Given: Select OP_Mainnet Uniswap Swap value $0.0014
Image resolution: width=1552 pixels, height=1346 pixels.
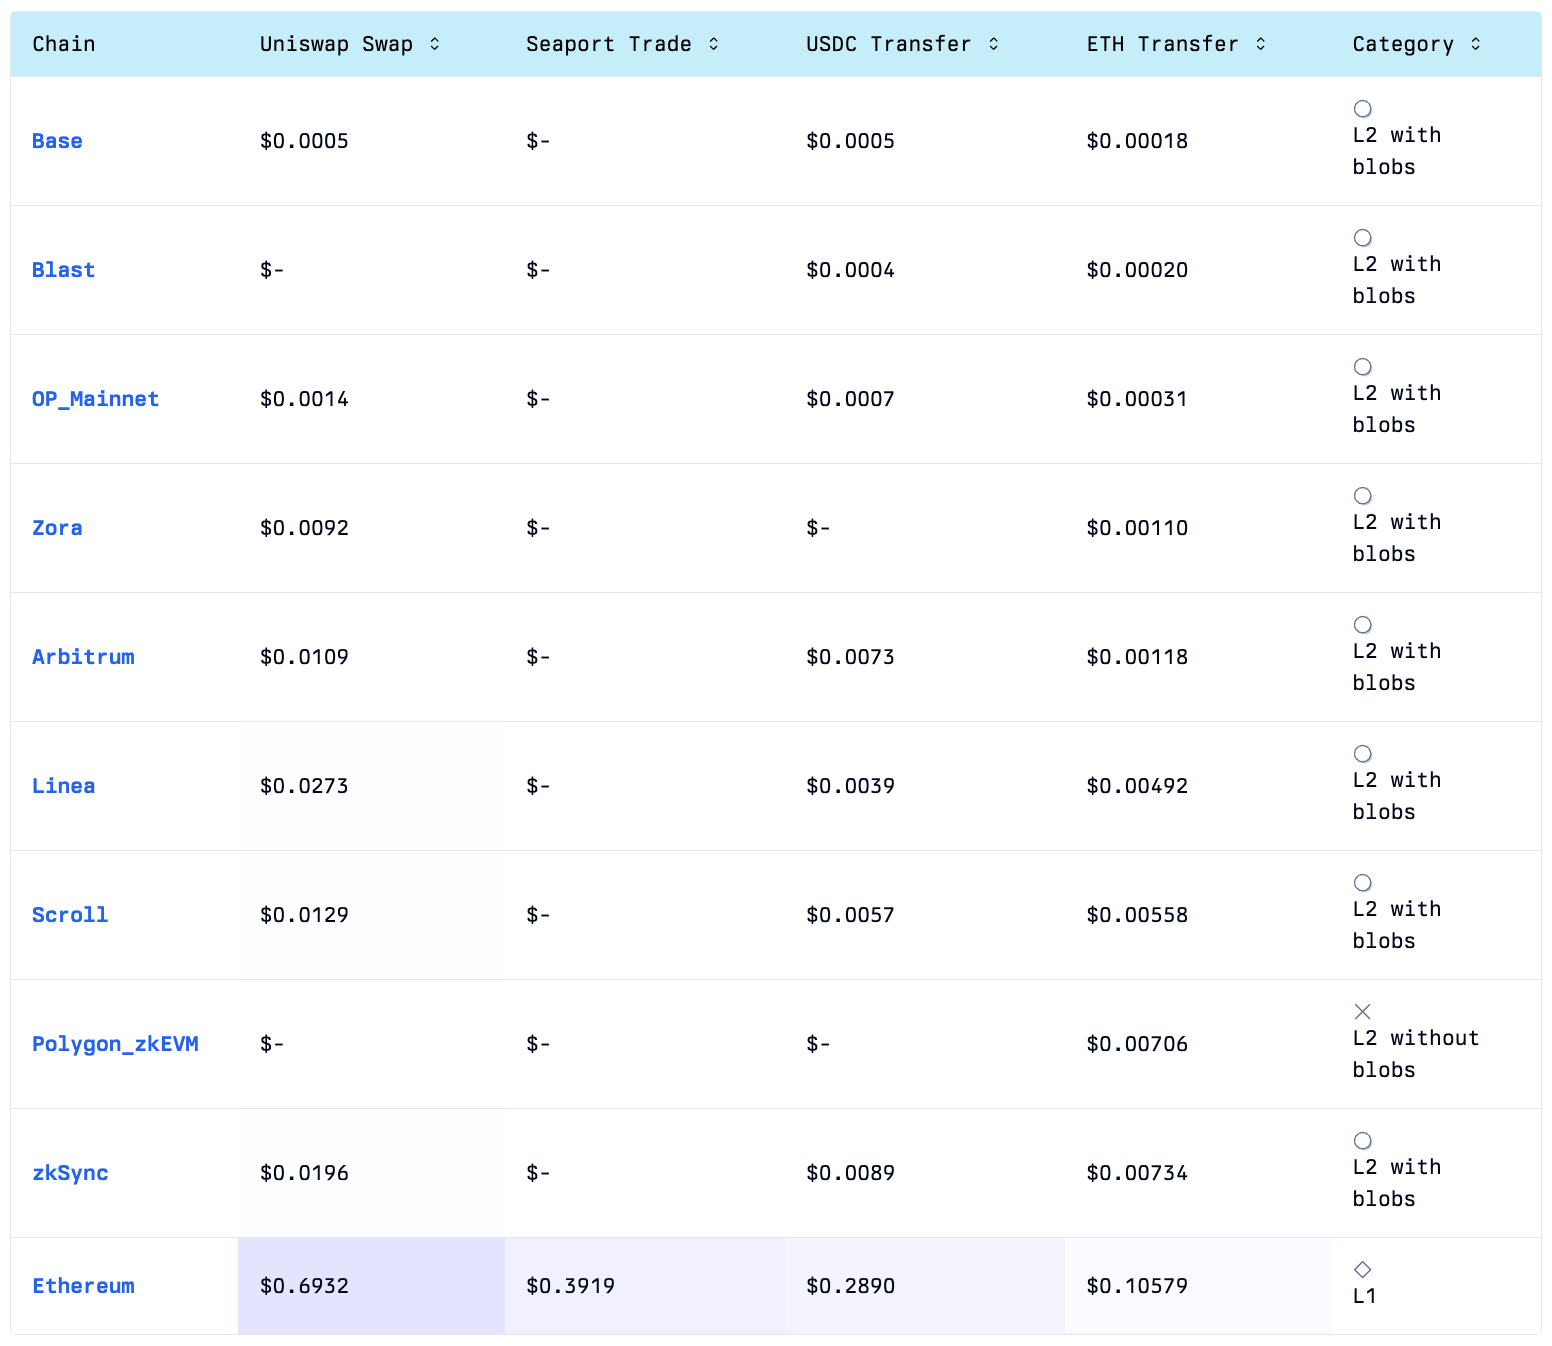Looking at the screenshot, I should [x=304, y=399].
